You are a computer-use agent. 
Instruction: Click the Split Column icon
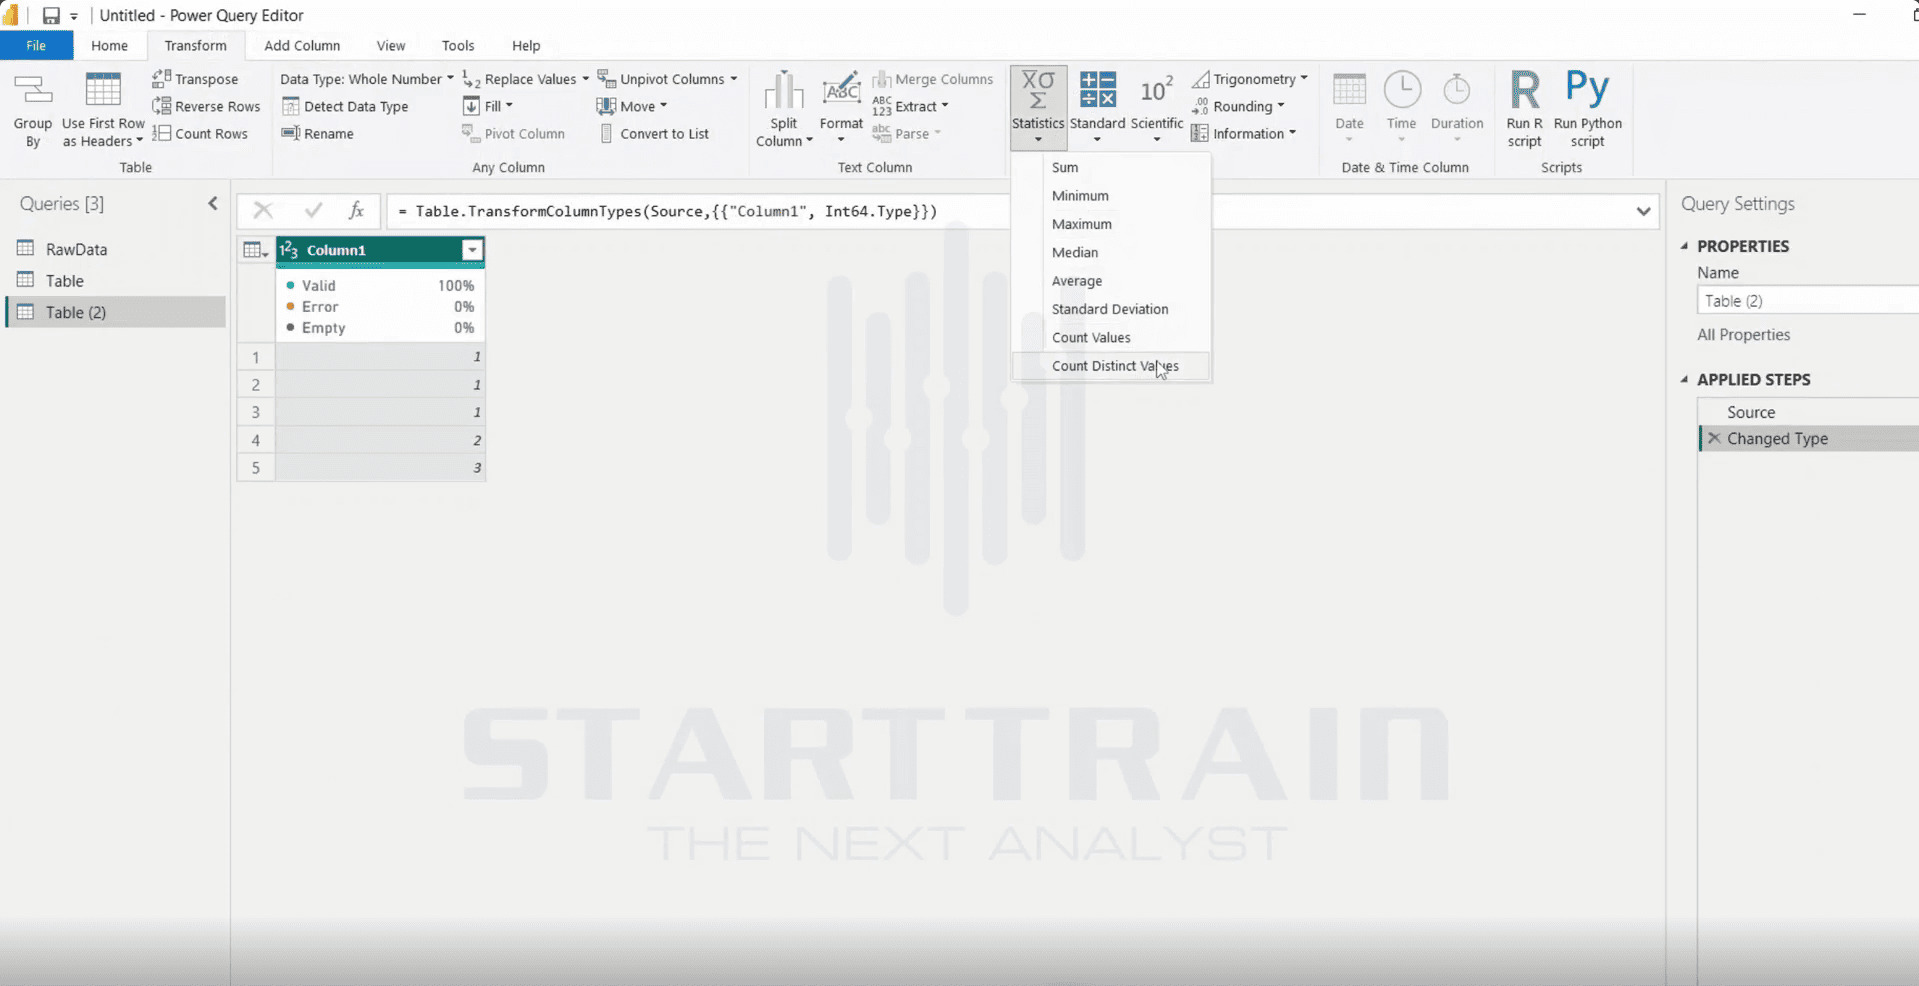[x=784, y=91]
